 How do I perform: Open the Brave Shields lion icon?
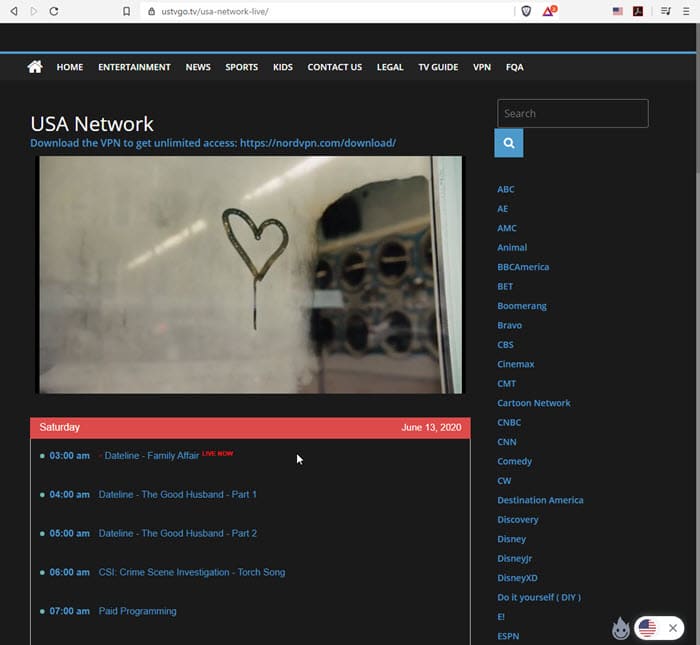pyautogui.click(x=526, y=11)
